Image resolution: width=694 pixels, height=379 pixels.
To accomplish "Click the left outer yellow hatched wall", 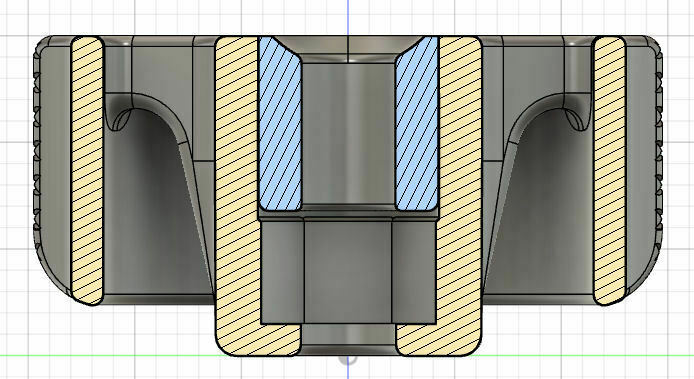I will (87, 170).
